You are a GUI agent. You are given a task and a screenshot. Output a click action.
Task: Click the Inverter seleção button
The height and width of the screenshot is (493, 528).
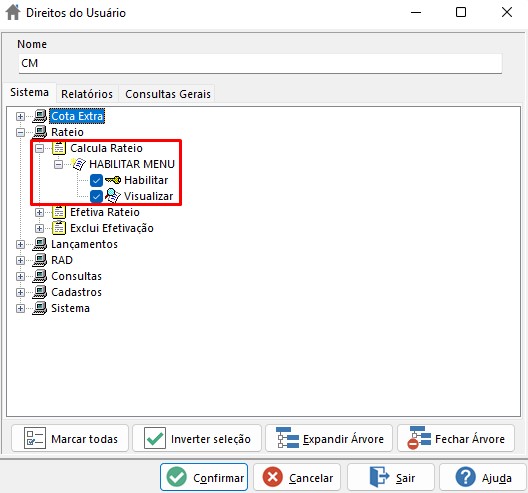click(x=197, y=438)
